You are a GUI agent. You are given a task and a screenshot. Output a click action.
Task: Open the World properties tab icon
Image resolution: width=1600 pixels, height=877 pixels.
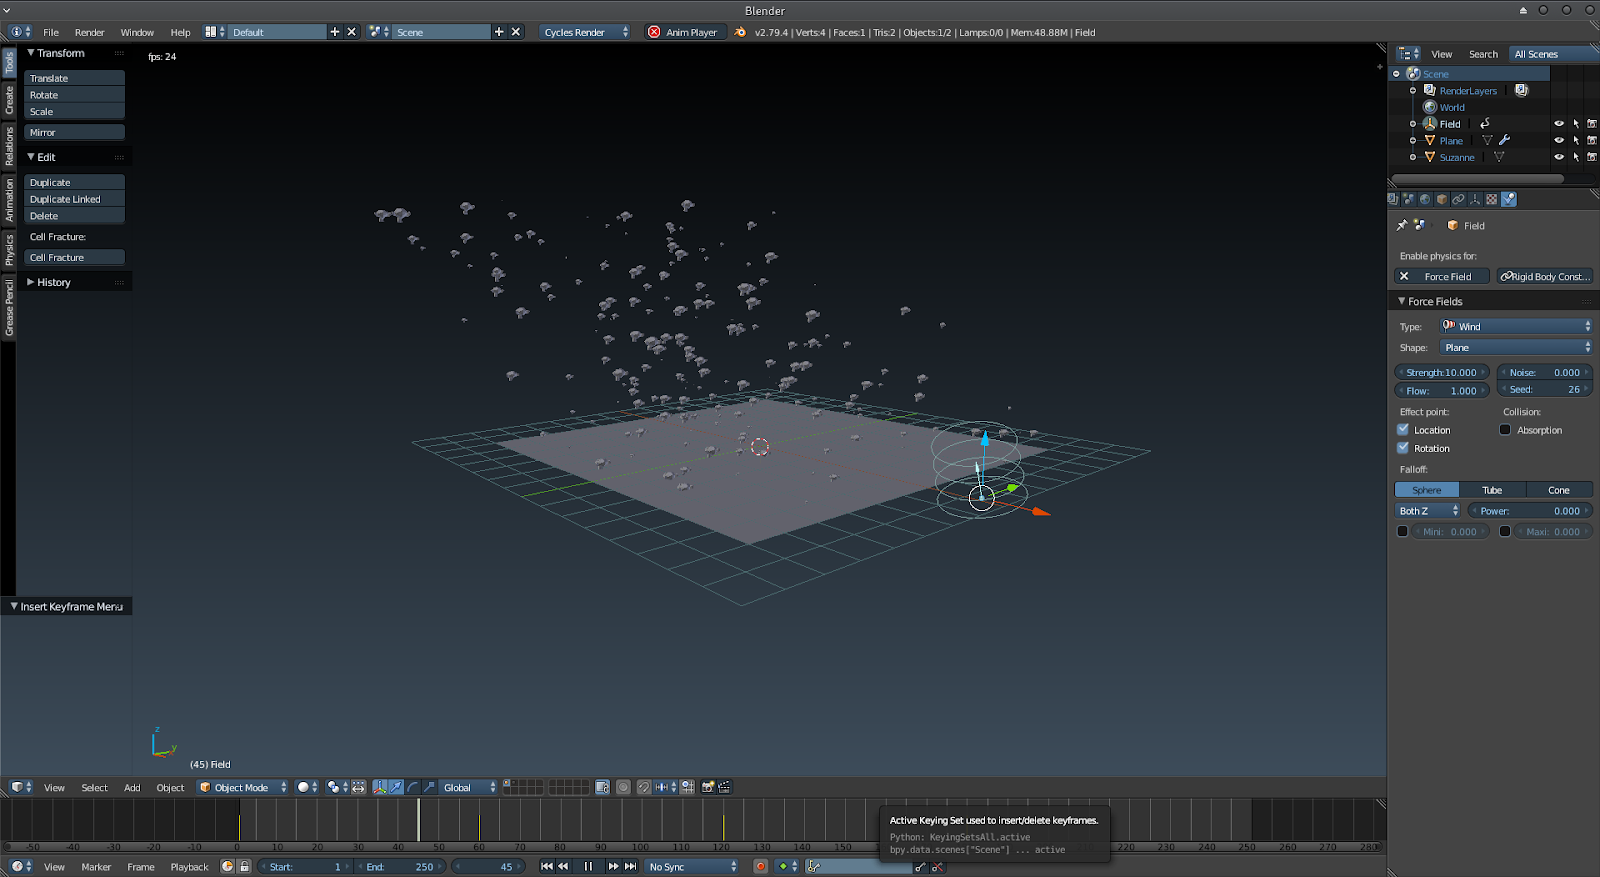(x=1425, y=199)
